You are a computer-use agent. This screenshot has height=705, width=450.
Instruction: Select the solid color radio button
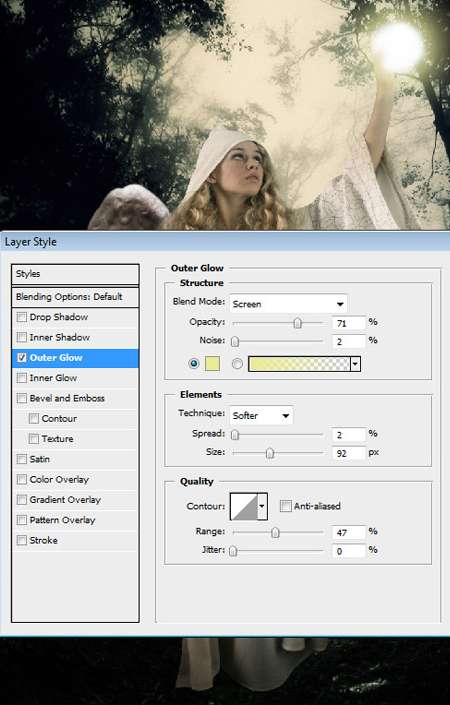point(194,363)
